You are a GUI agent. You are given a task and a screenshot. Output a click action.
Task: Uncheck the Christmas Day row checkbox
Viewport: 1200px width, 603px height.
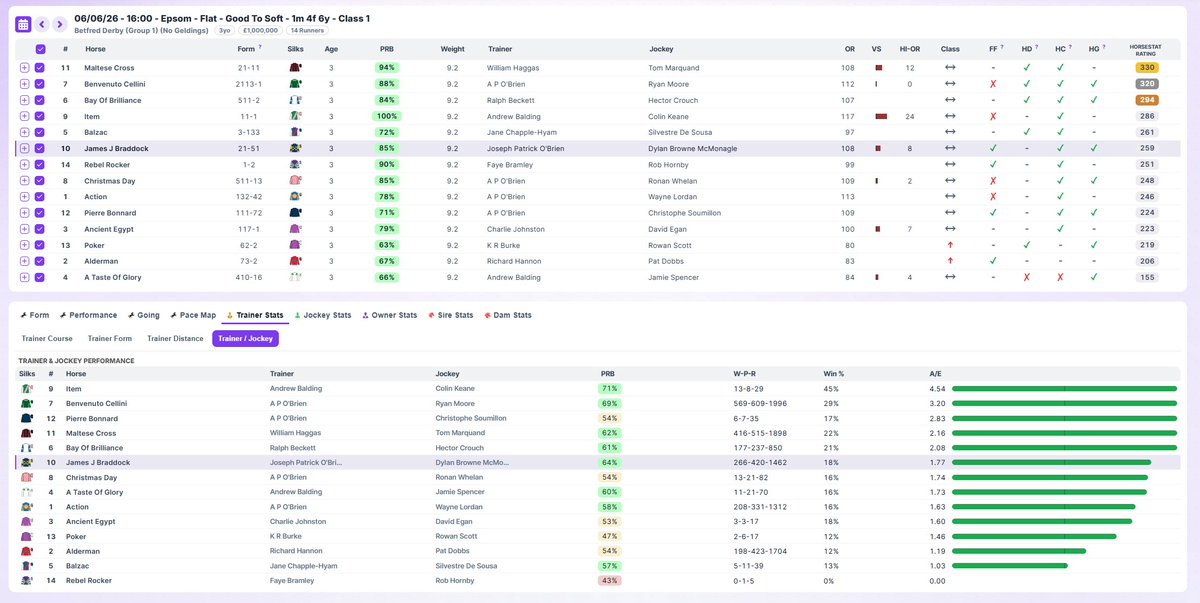pos(40,181)
